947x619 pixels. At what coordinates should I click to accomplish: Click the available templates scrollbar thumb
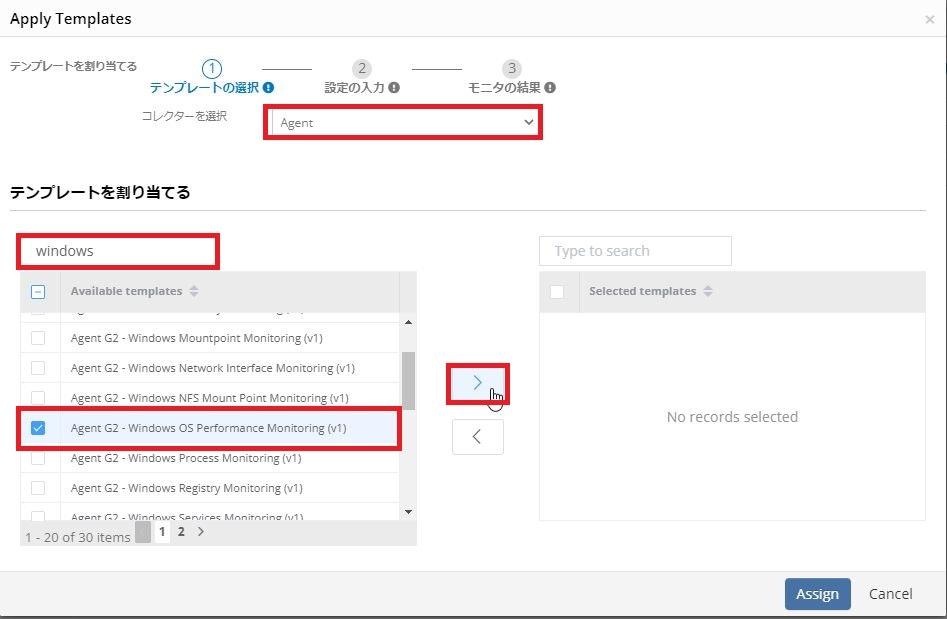[x=408, y=380]
